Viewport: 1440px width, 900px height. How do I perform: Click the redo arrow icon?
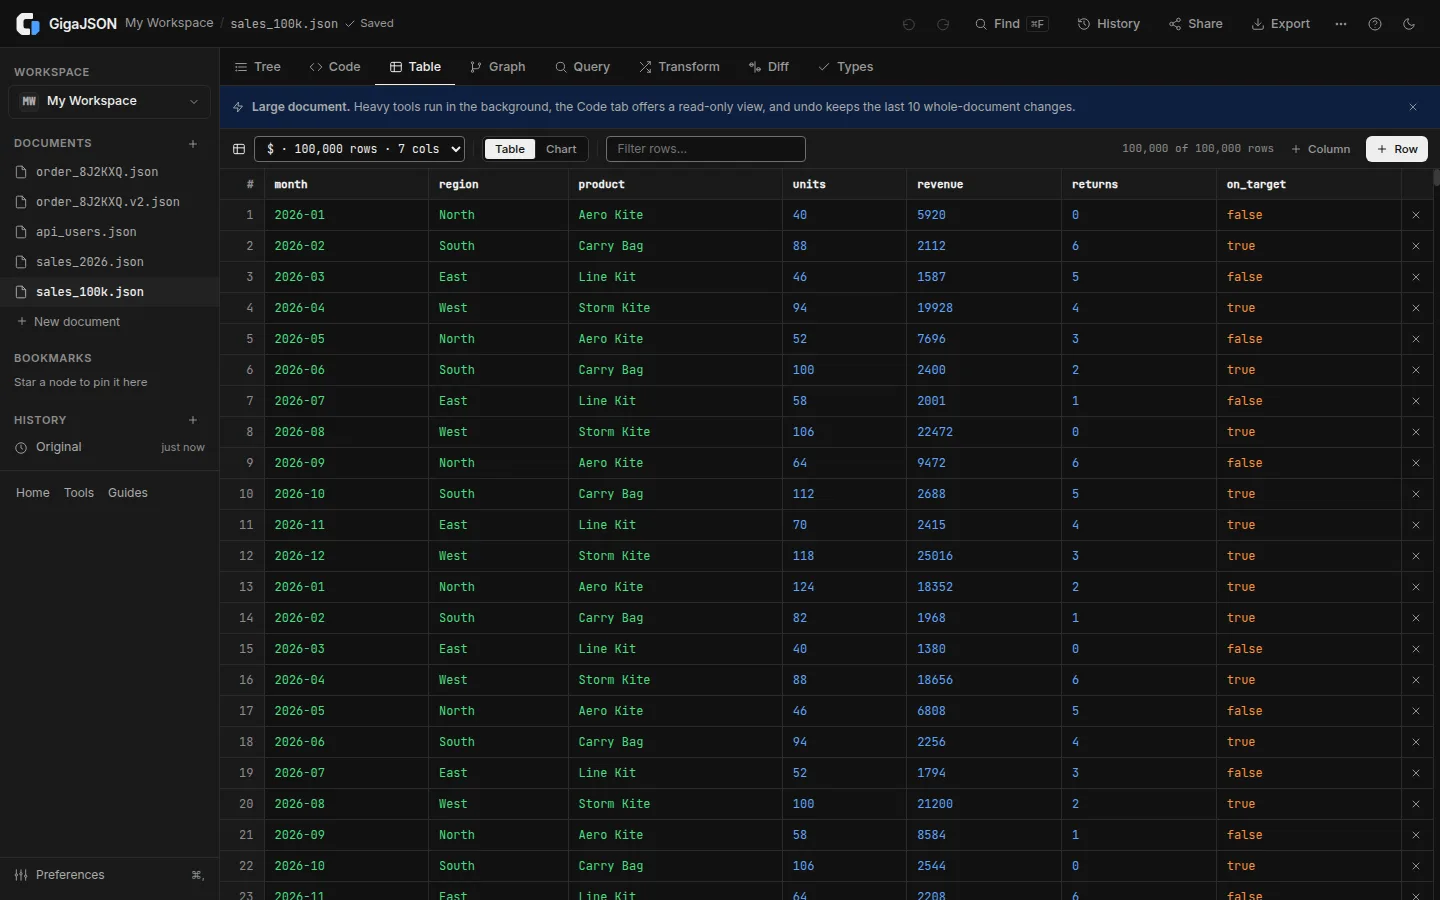tap(943, 24)
